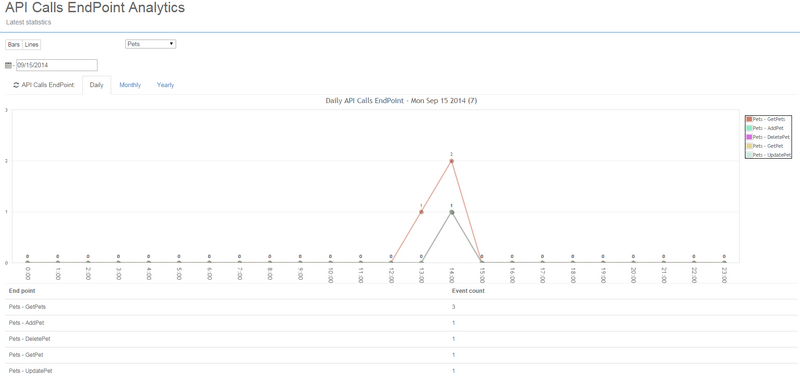The image size is (800, 379).
Task: Click the calendar icon beside the date field
Action: pyautogui.click(x=8, y=65)
